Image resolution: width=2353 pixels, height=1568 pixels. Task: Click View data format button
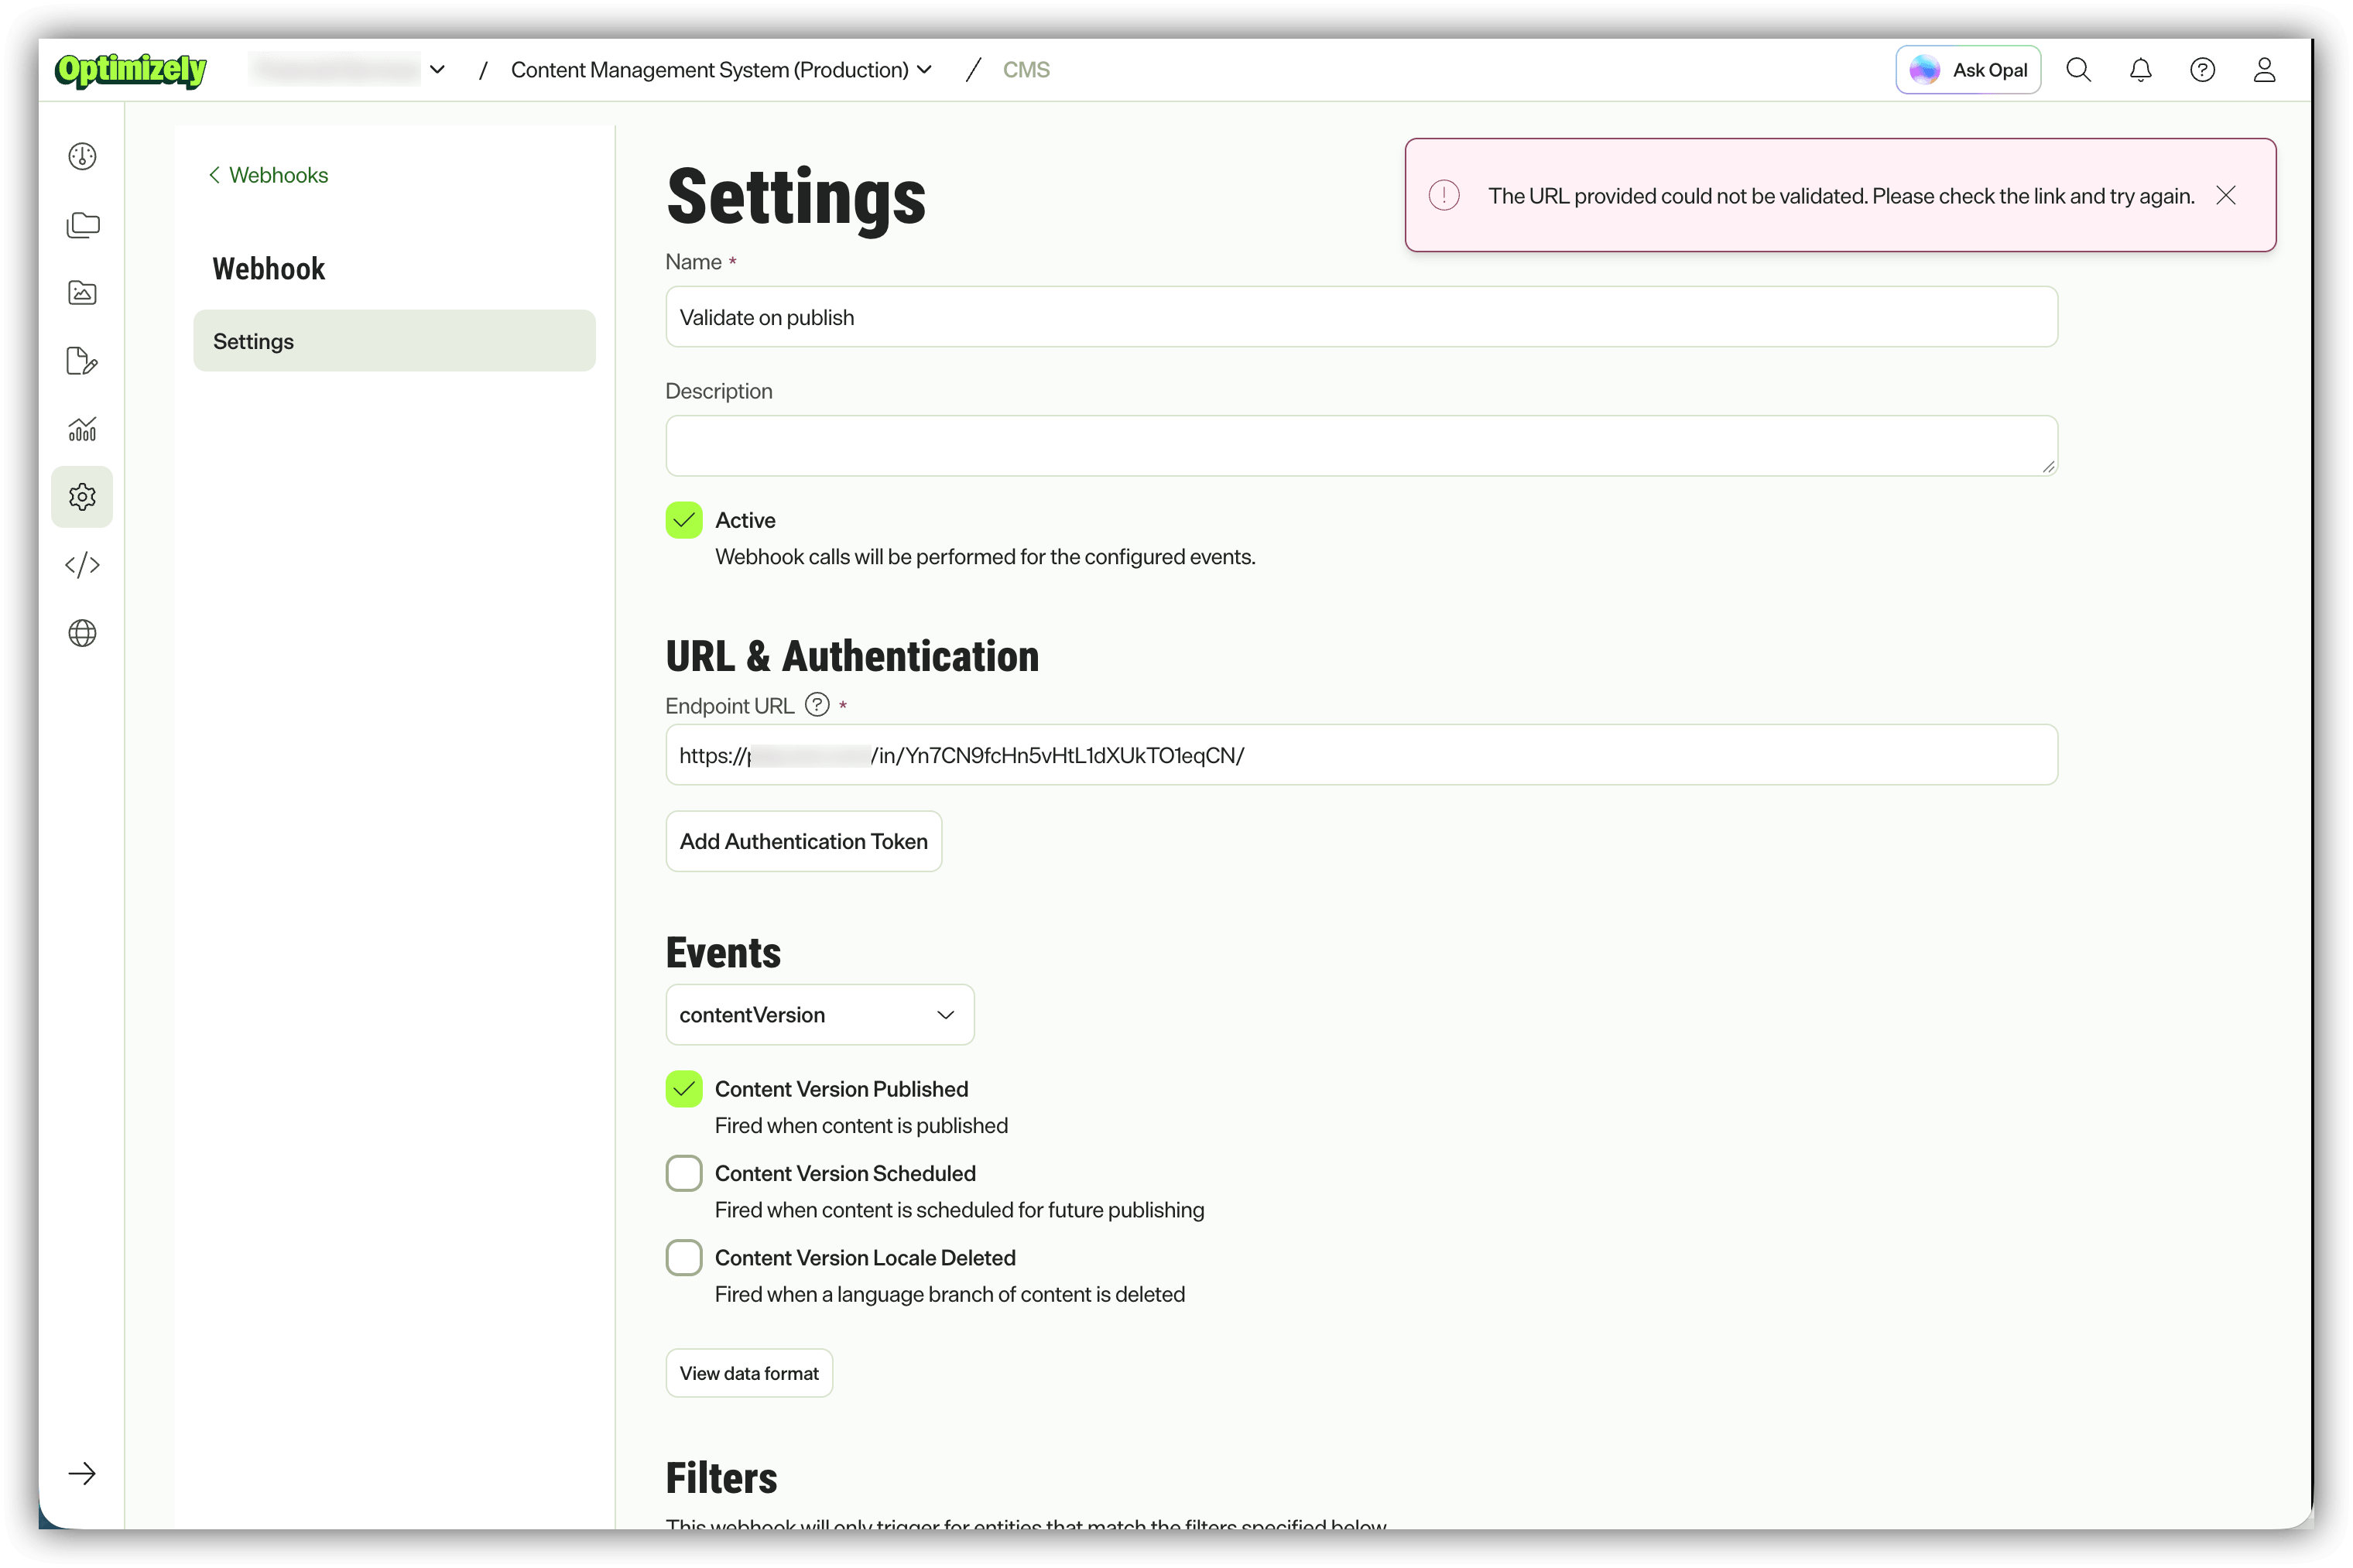coord(749,1373)
